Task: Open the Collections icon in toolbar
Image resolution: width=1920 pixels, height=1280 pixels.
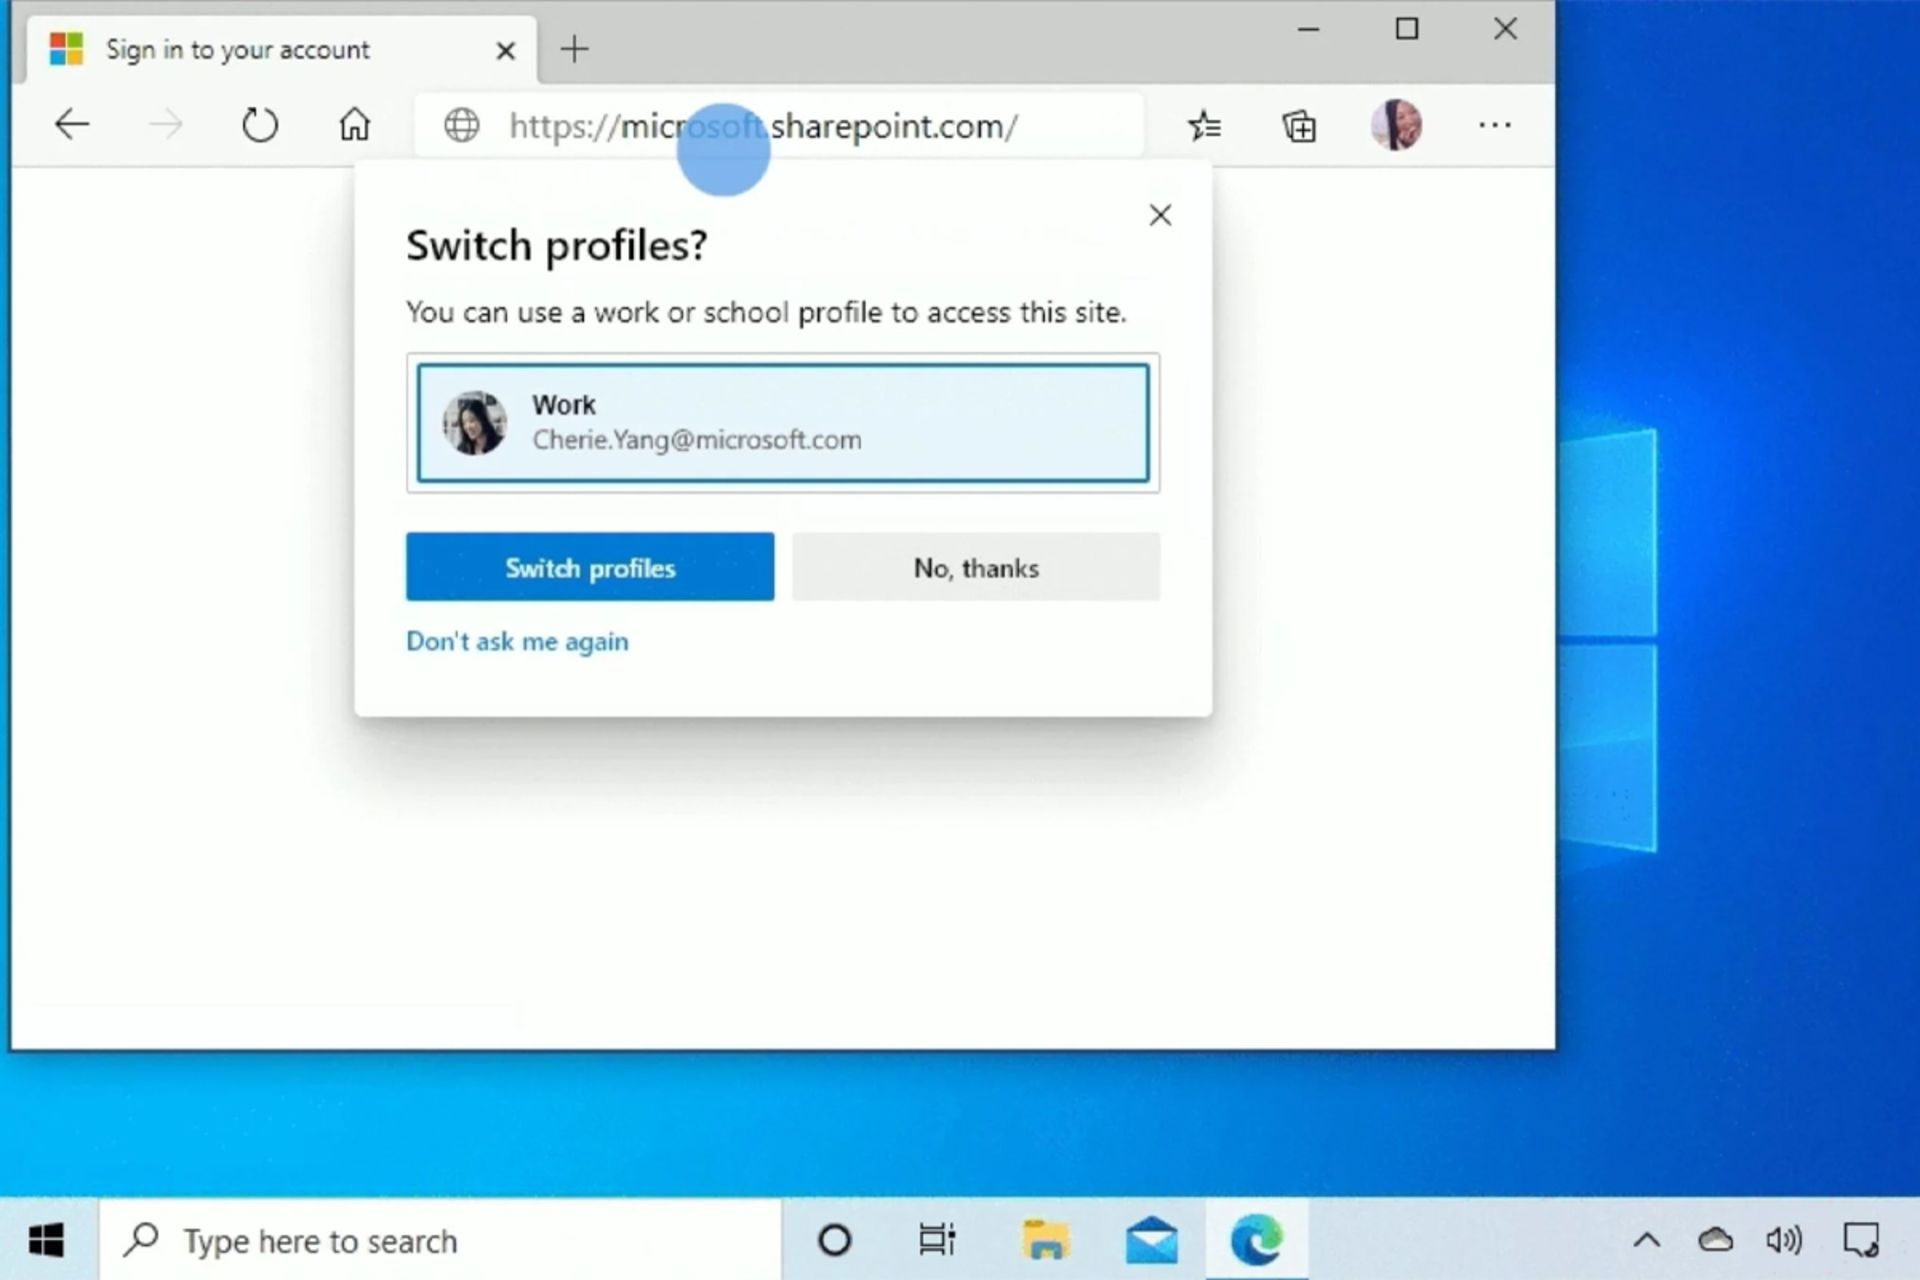Action: click(1299, 126)
